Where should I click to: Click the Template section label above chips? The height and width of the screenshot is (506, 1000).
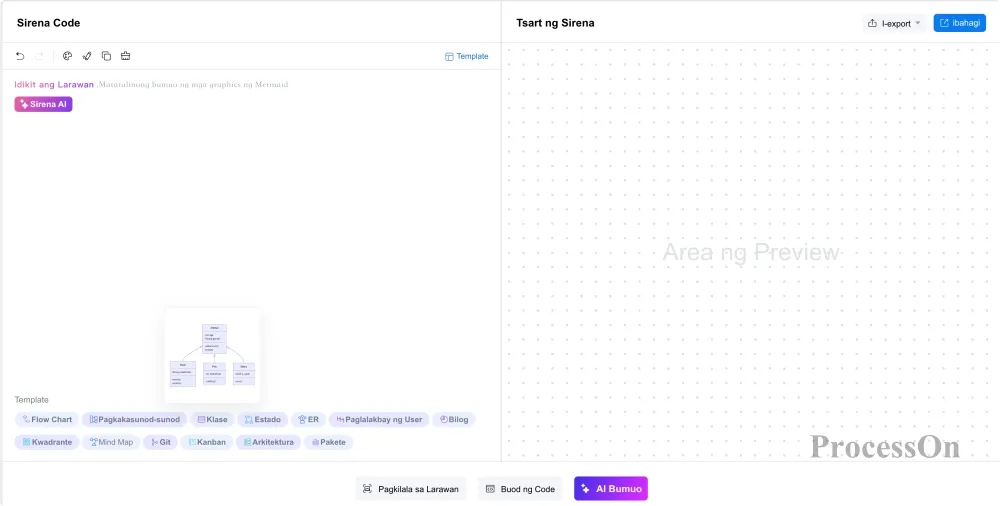32,399
